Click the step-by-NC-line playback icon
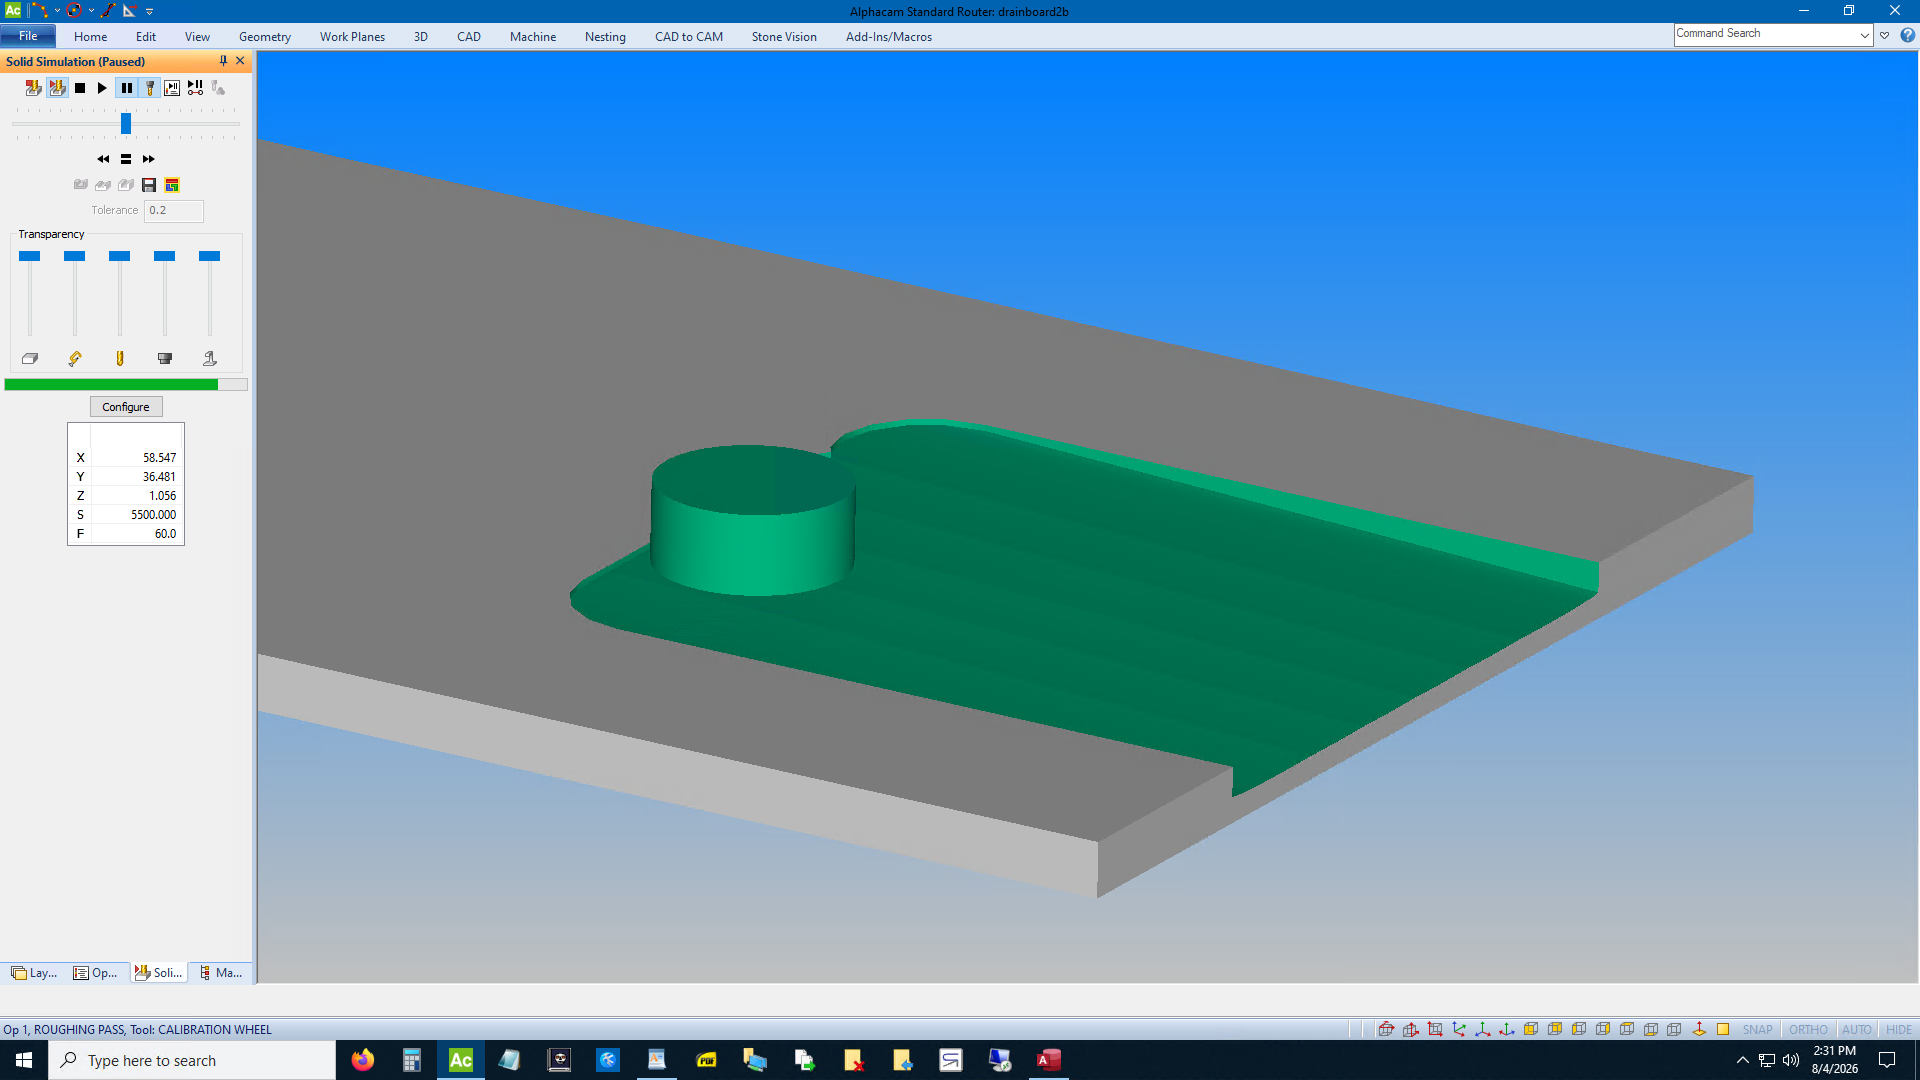Image resolution: width=1920 pixels, height=1080 pixels. 172,88
